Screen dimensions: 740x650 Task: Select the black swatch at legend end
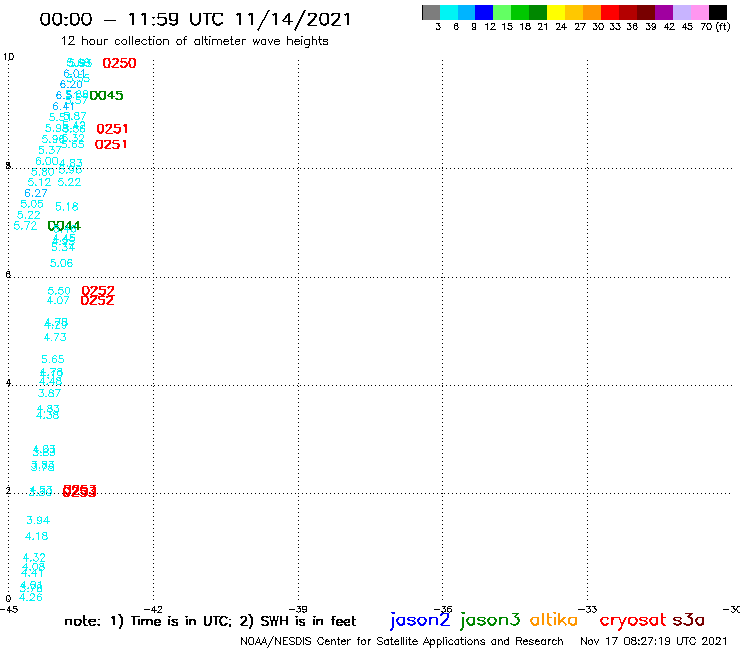pyautogui.click(x=718, y=12)
